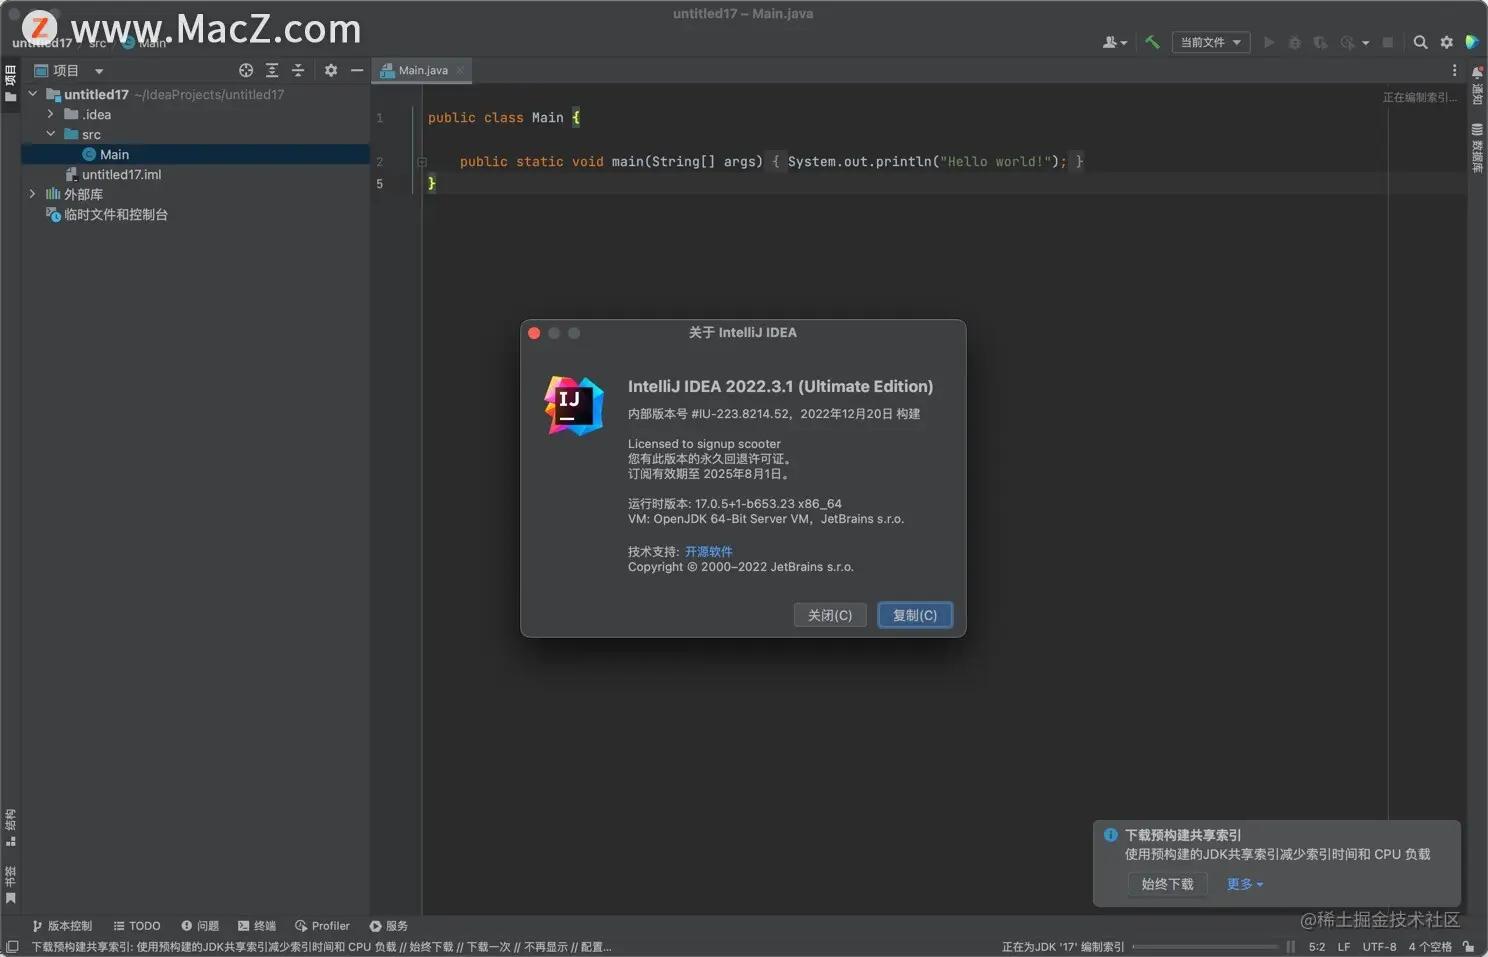Click src in the navigation breadcrumb
The height and width of the screenshot is (957, 1488).
(97, 43)
